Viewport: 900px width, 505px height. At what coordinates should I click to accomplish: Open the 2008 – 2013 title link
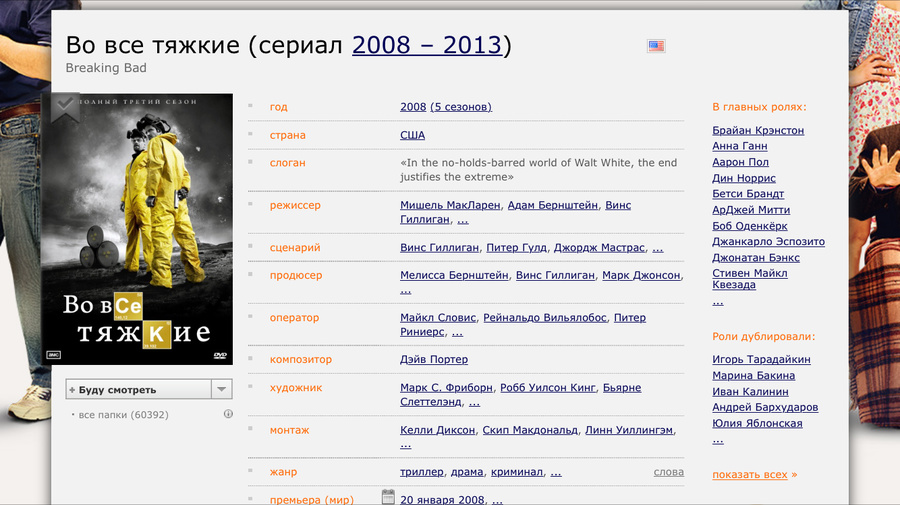tap(427, 45)
